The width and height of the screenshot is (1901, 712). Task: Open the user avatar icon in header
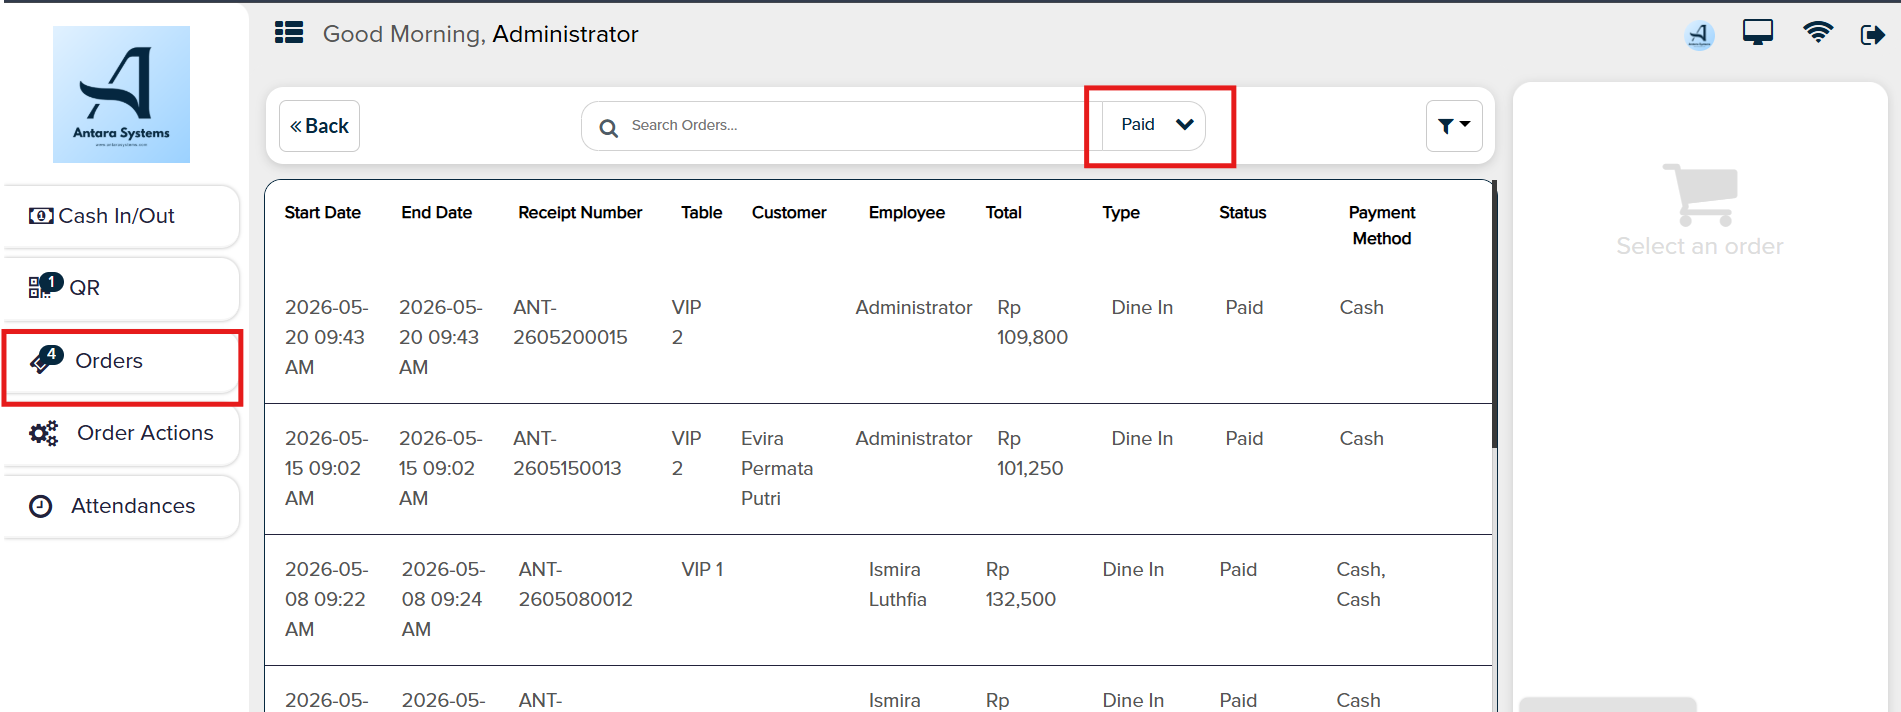click(x=1699, y=35)
